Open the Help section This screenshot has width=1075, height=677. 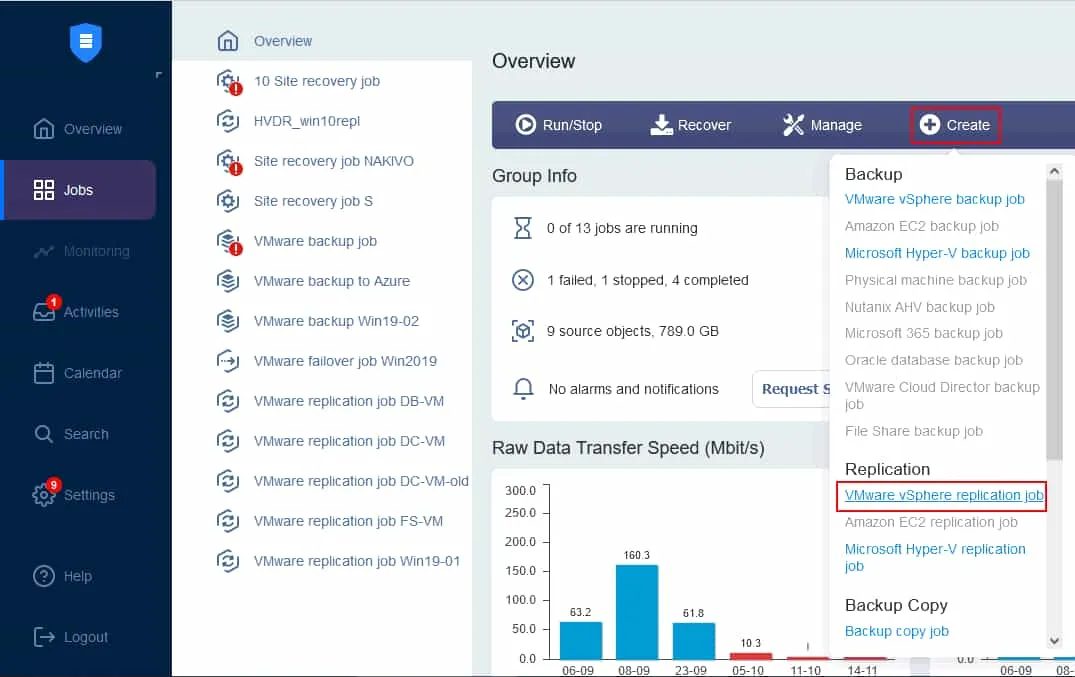[x=75, y=575]
